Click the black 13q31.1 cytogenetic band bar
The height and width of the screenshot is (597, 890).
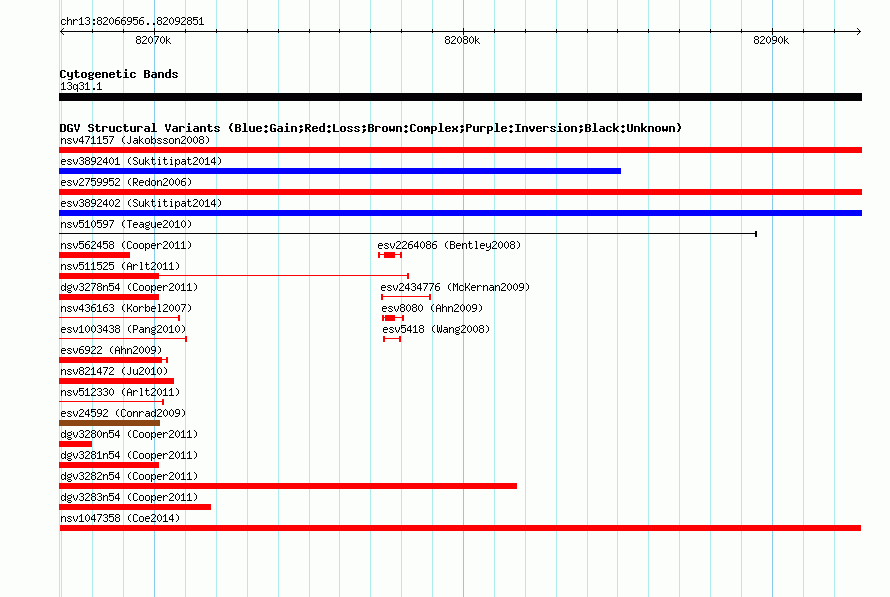click(460, 97)
